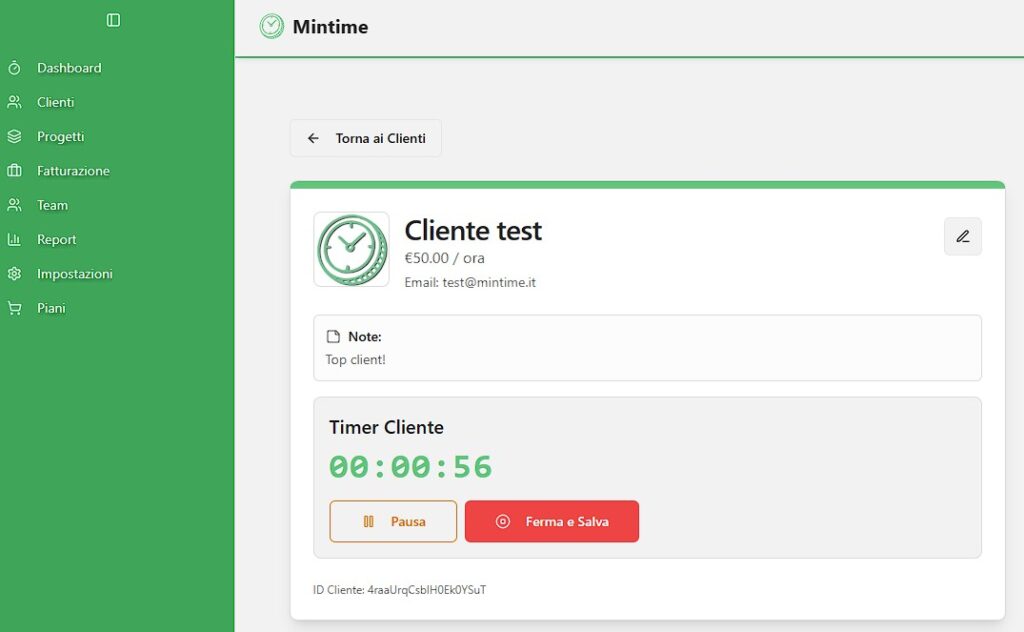The height and width of the screenshot is (632, 1024).
Task: Click the €50.00 / ora rate
Action: tap(444, 258)
